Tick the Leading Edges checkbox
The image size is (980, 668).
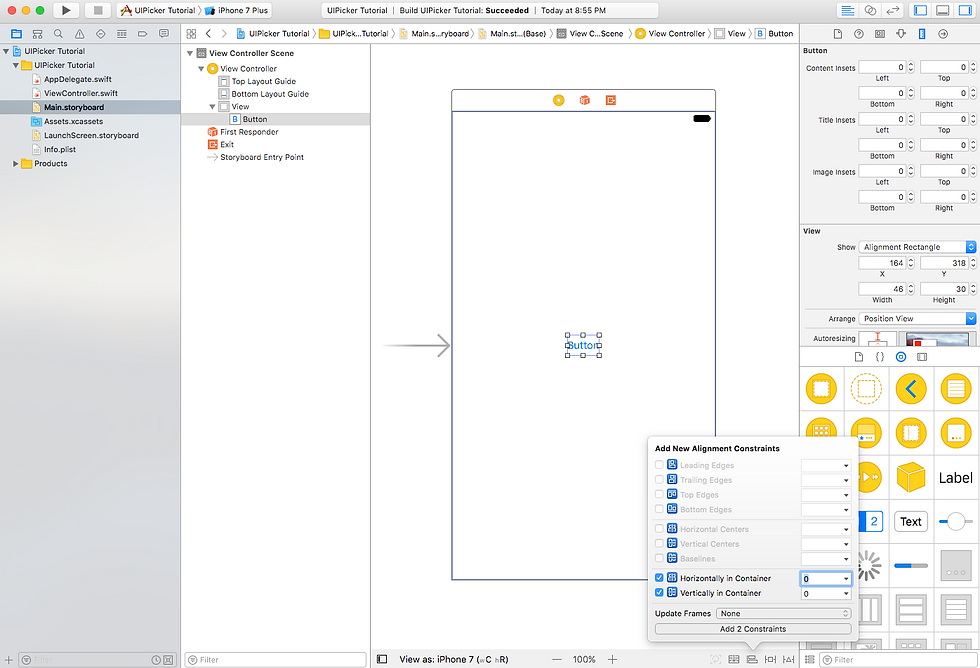pos(659,465)
